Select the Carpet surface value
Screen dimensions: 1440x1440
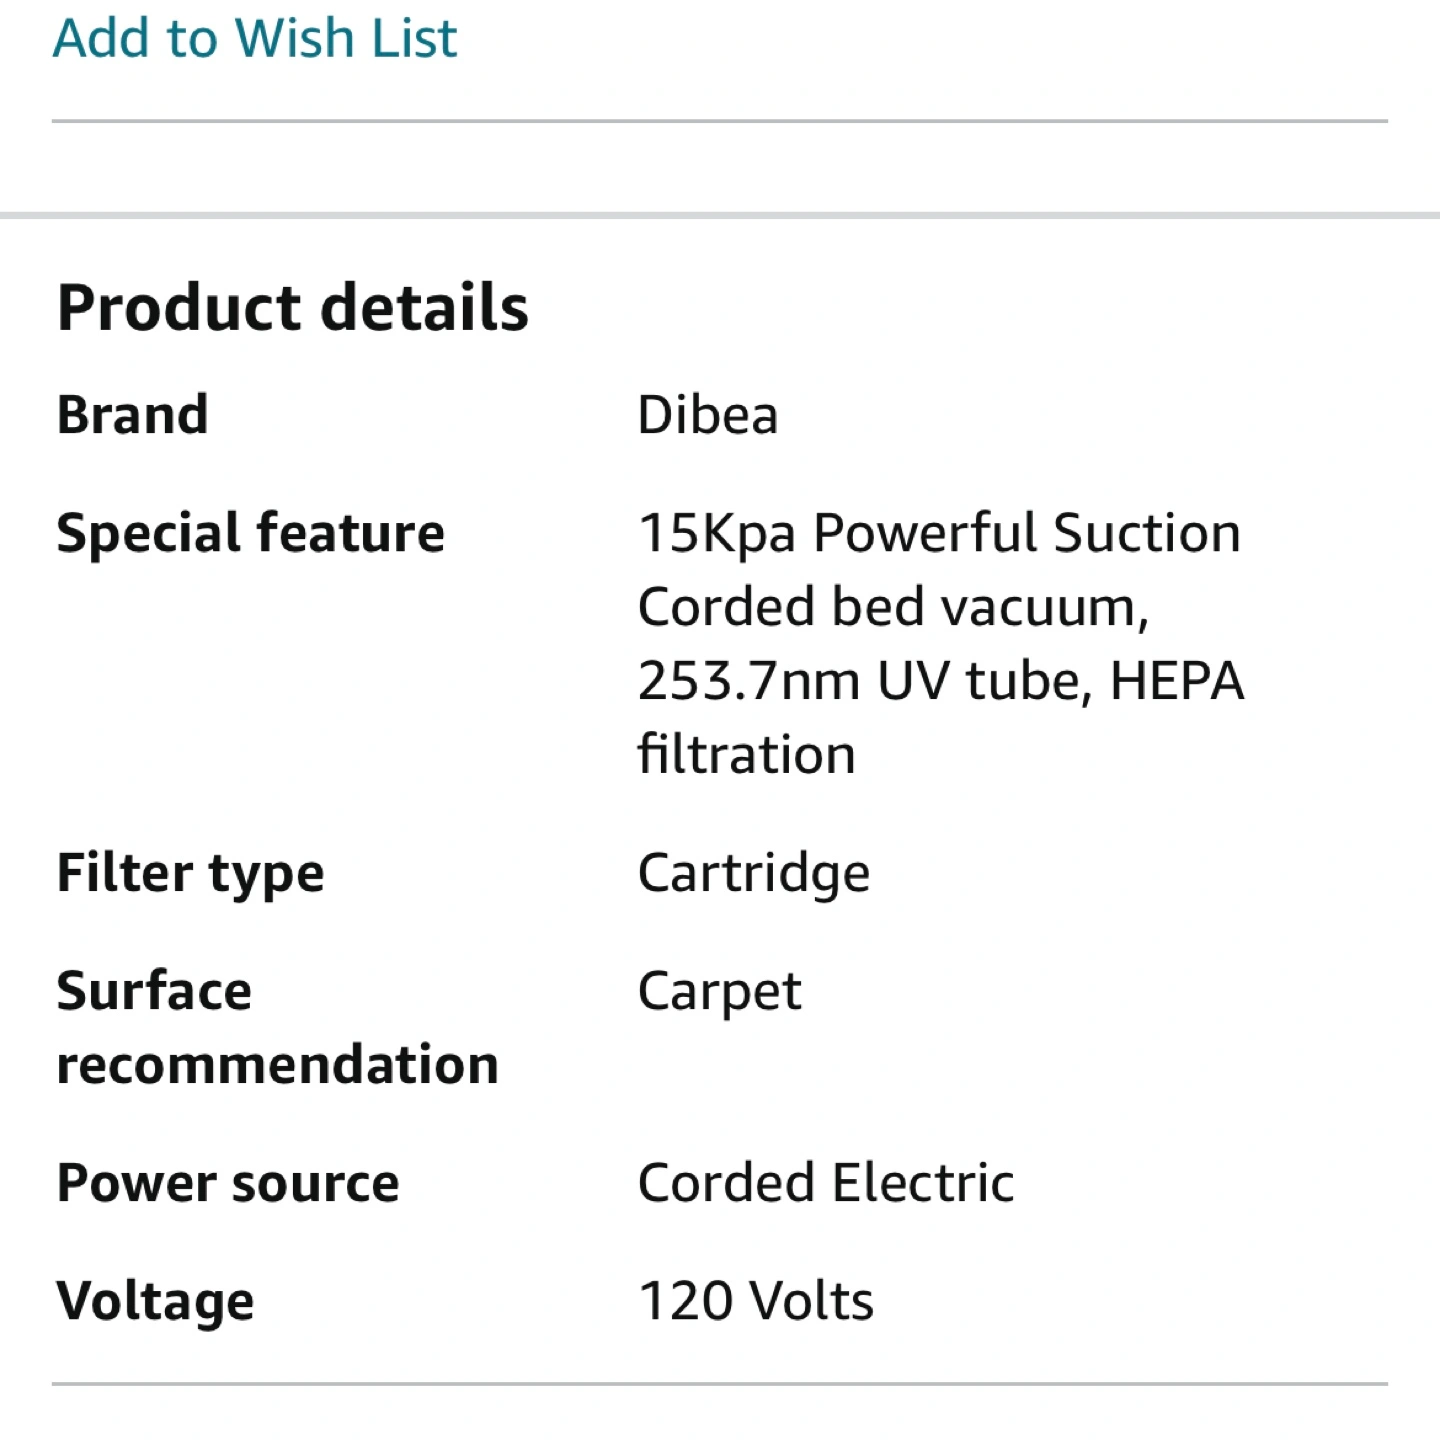[x=719, y=991]
